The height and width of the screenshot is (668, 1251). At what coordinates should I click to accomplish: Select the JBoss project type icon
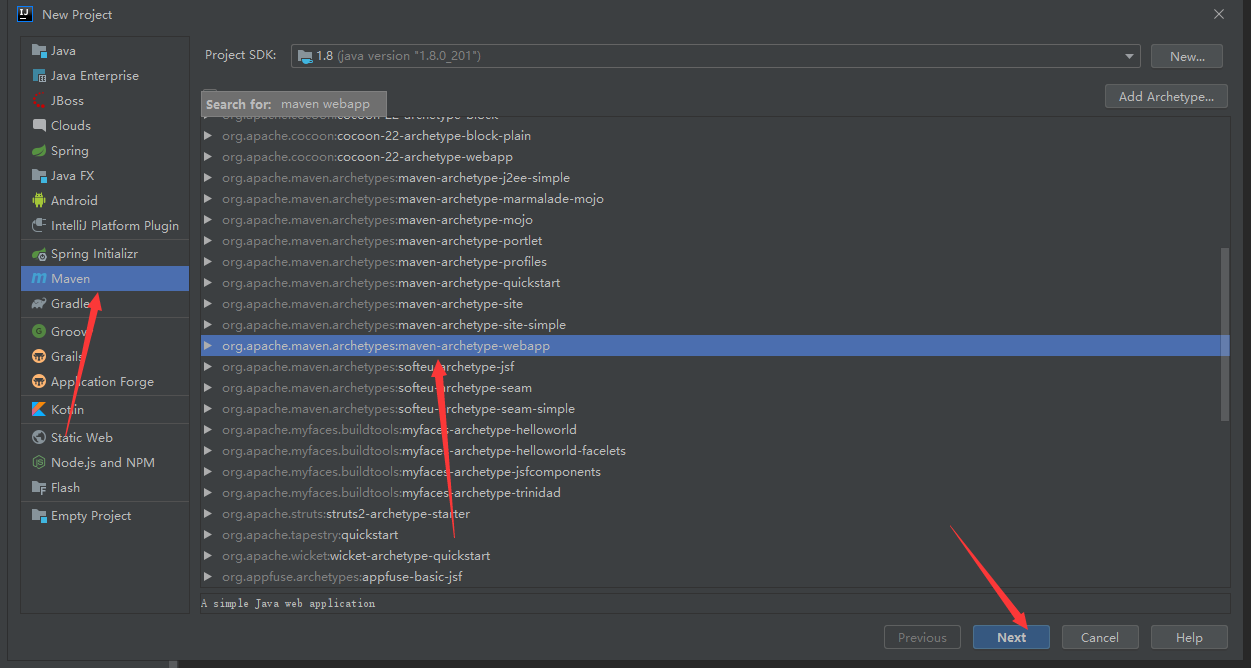39,101
